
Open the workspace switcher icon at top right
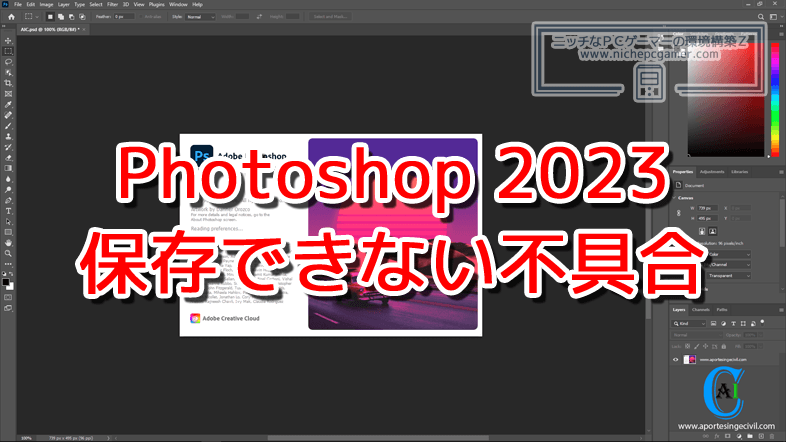773,17
